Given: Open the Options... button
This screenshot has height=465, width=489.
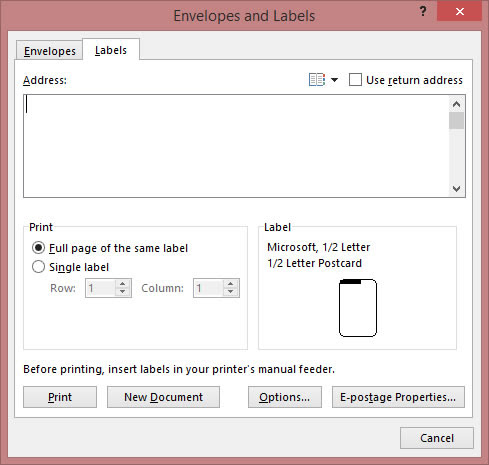Looking at the screenshot, I should click(285, 397).
